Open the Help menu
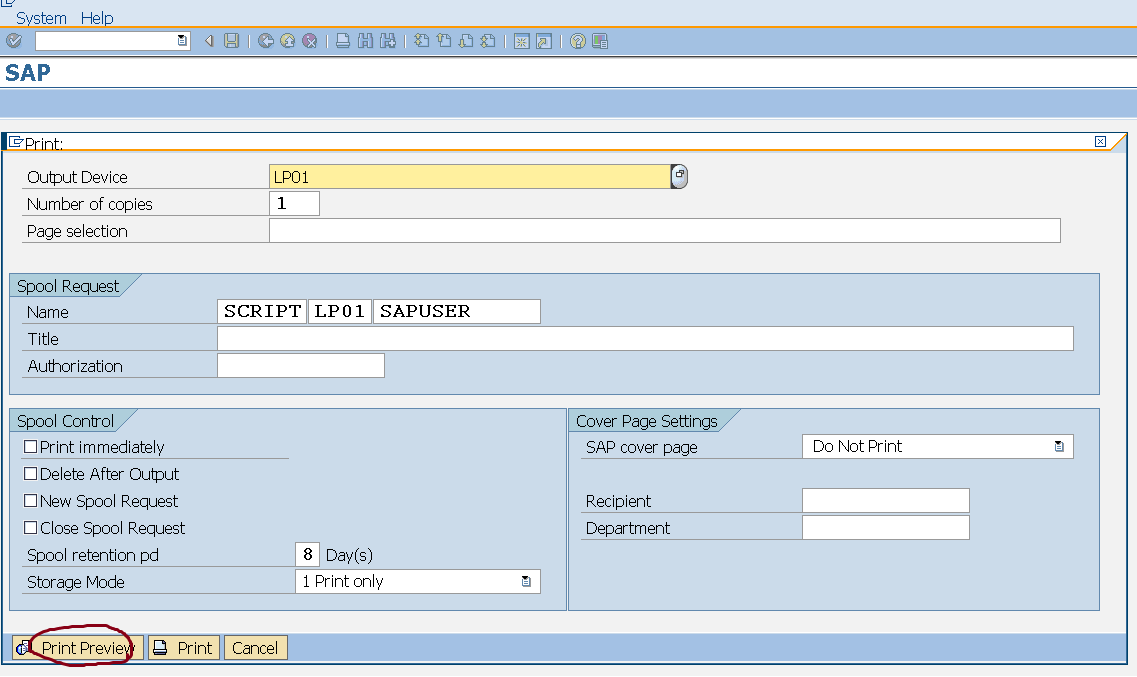 click(97, 17)
